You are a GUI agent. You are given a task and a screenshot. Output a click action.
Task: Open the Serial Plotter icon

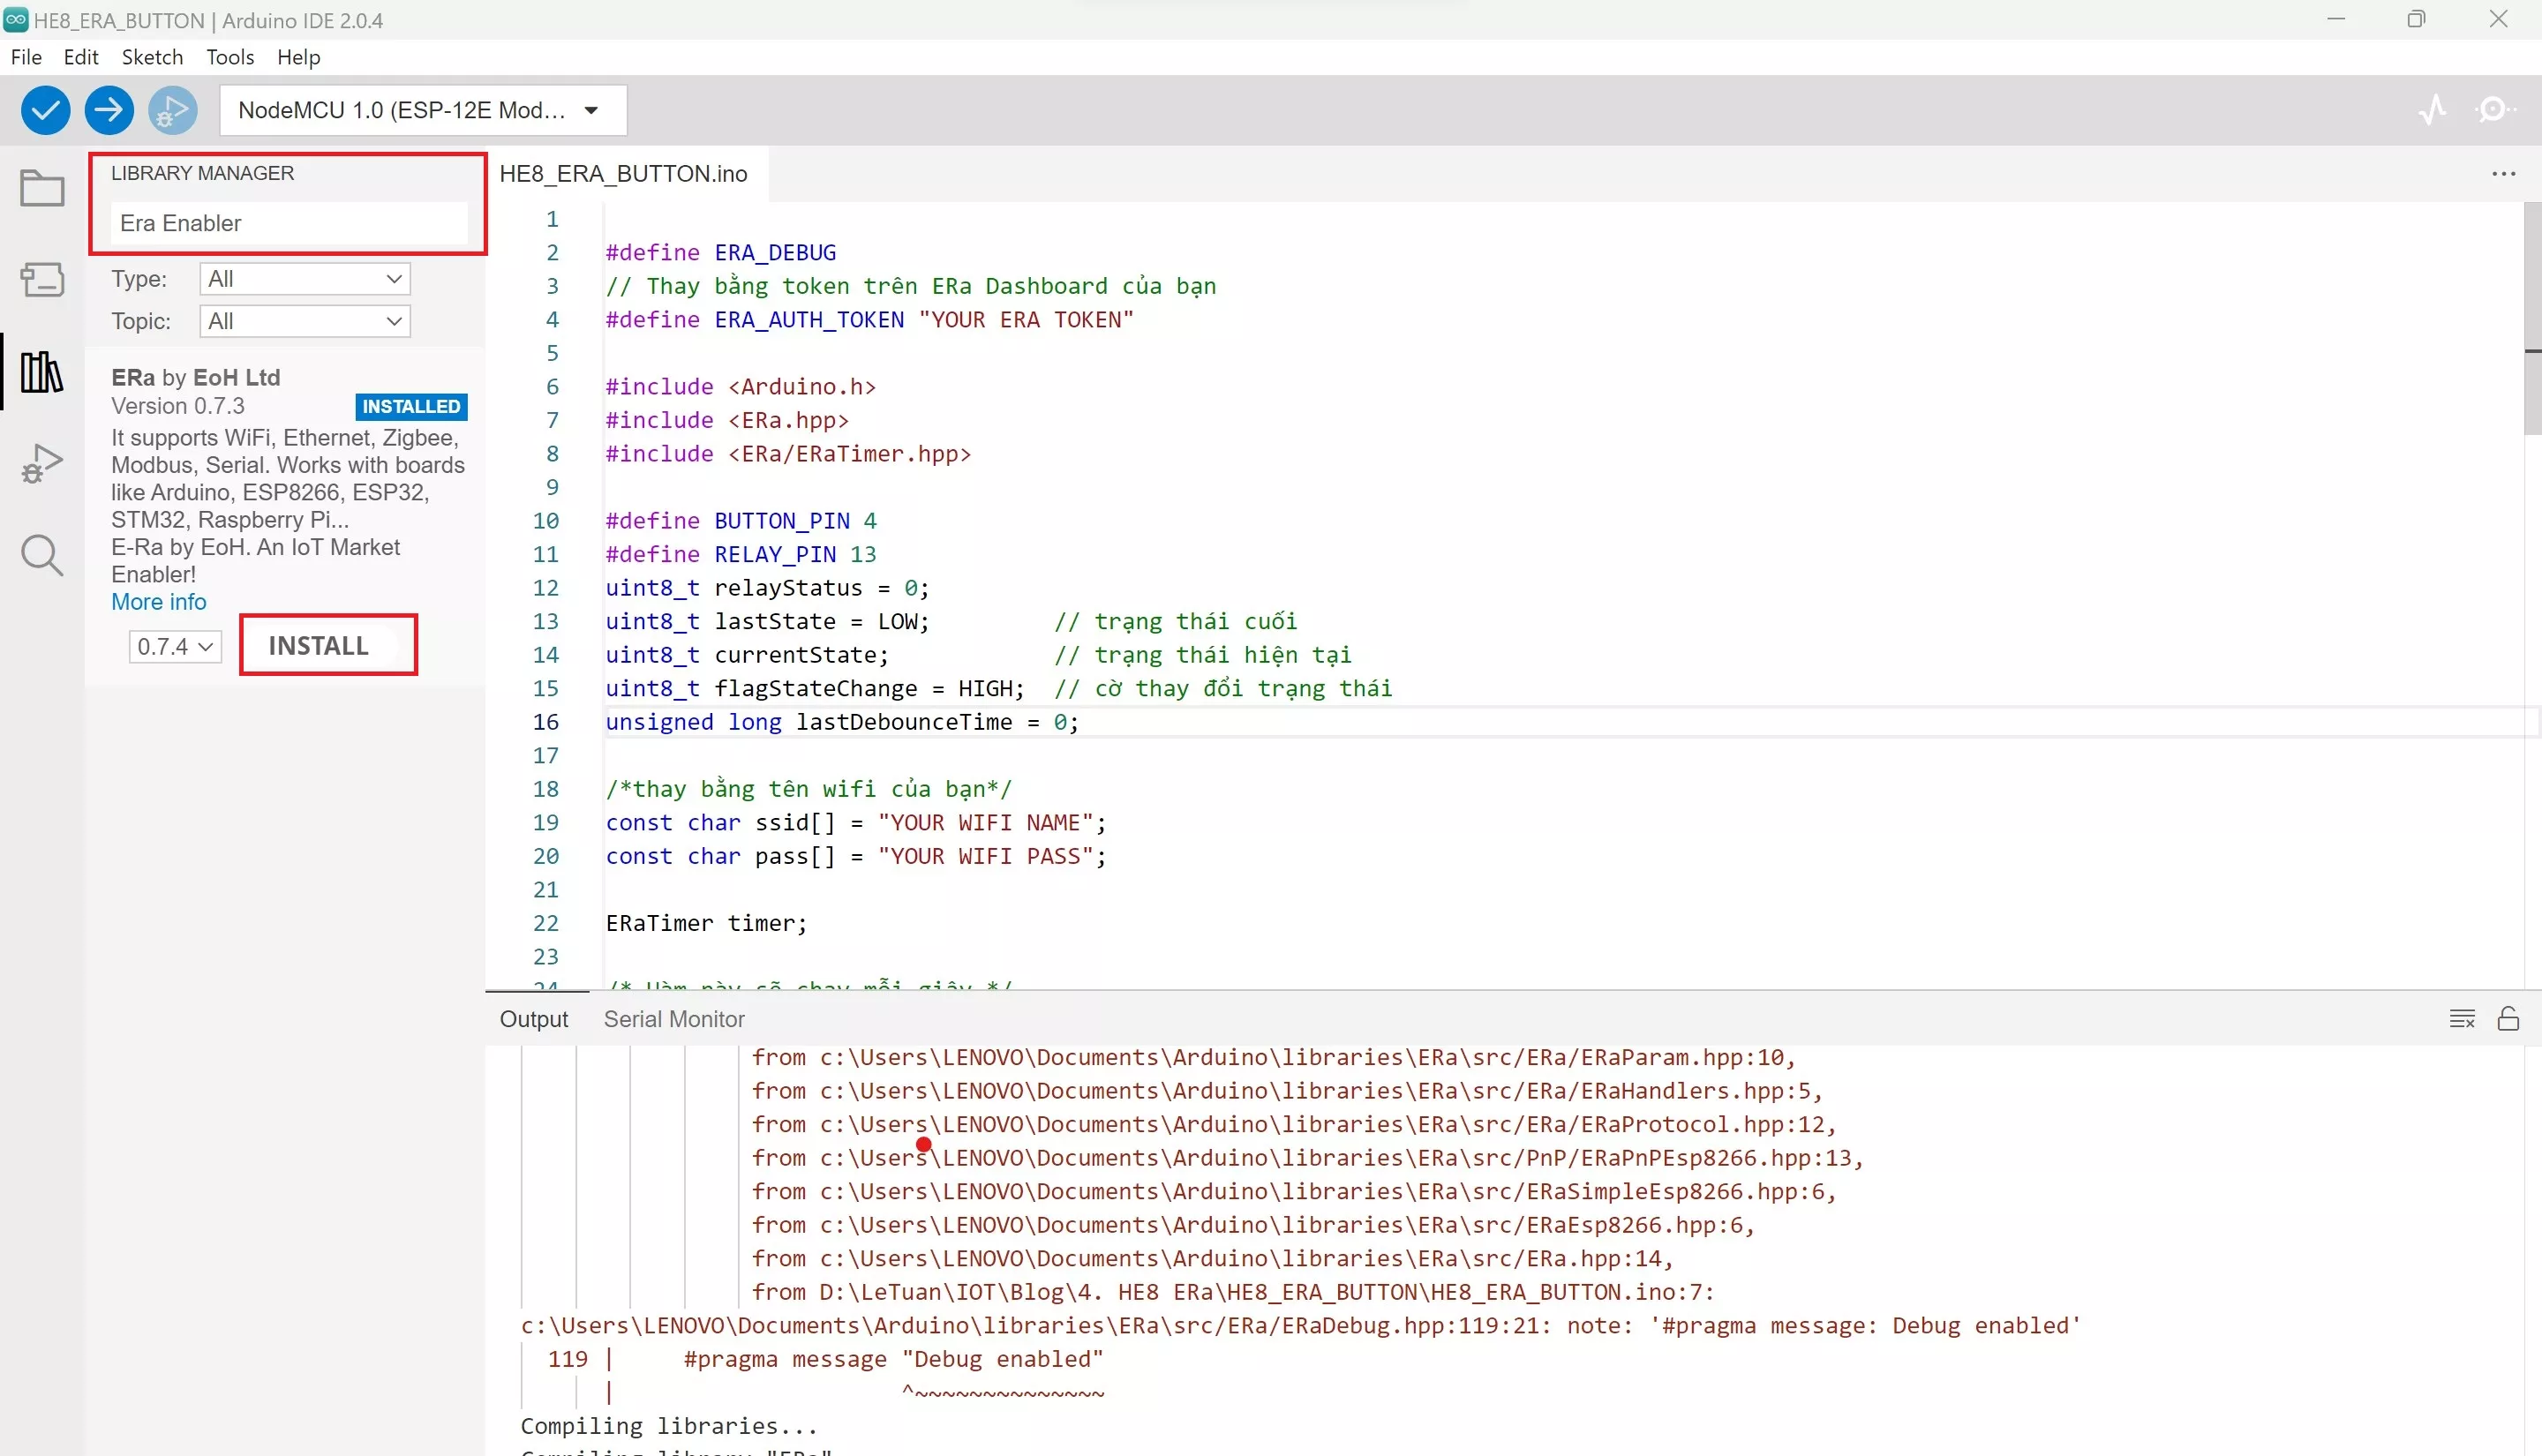(2432, 109)
